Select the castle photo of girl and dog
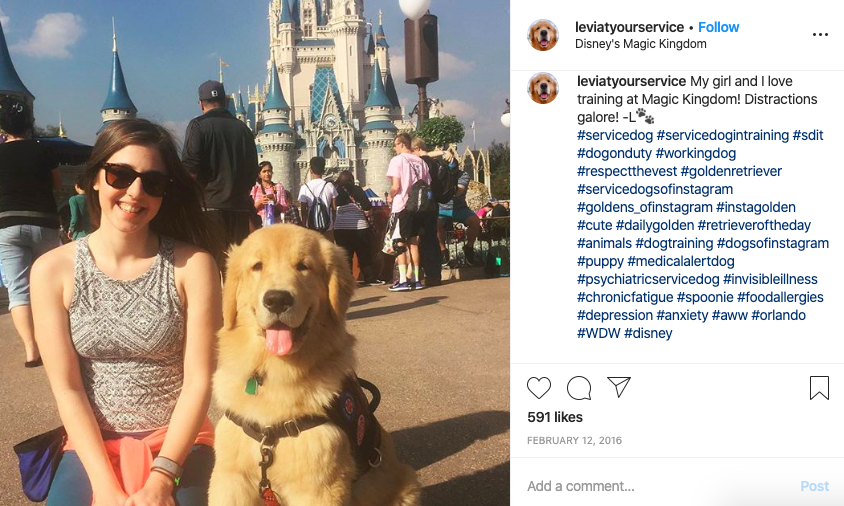Viewport: 844px width, 506px height. pyautogui.click(x=255, y=253)
